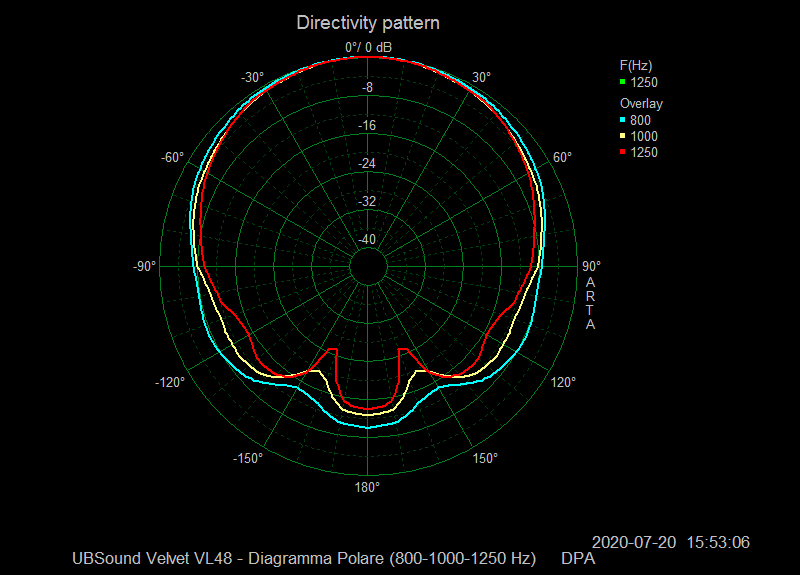
Task: Click the '120°' angle label
Action: (563, 382)
